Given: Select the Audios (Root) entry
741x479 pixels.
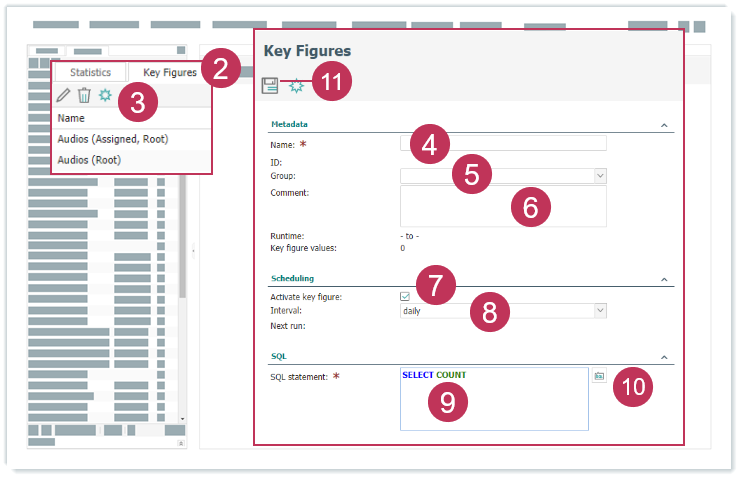Looking at the screenshot, I should coord(90,160).
